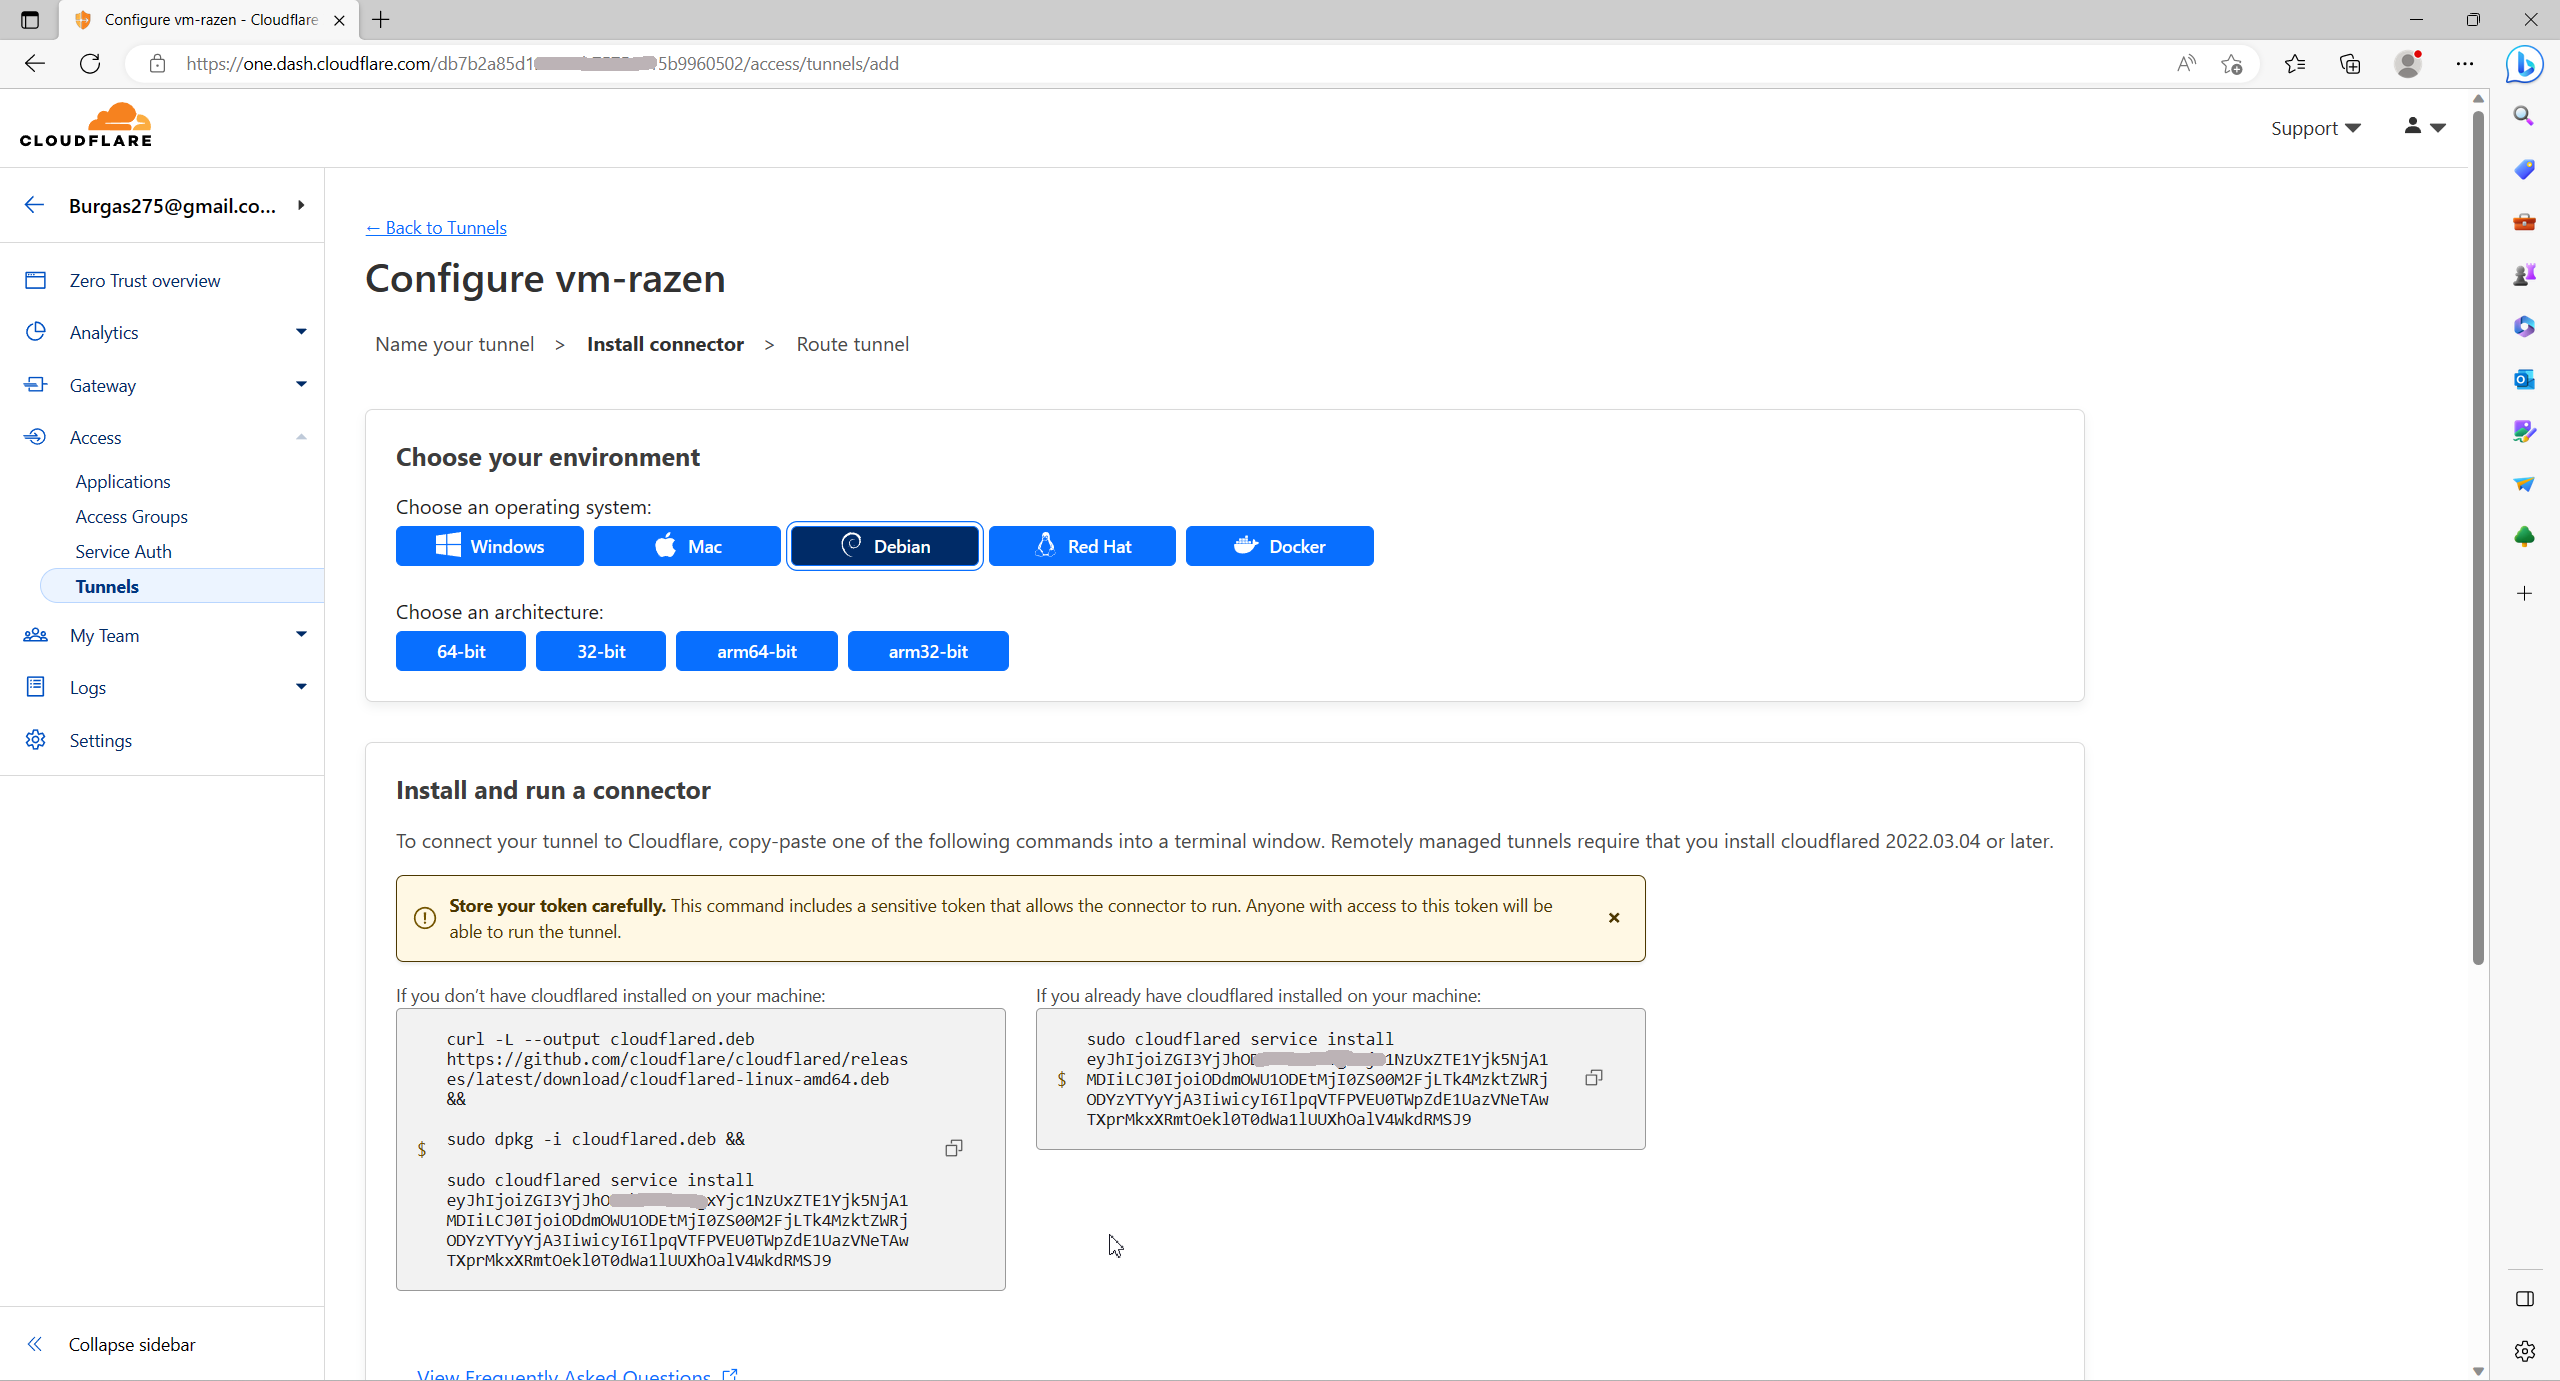
Task: Click the Cloudflare logo
Action: click(x=86, y=126)
